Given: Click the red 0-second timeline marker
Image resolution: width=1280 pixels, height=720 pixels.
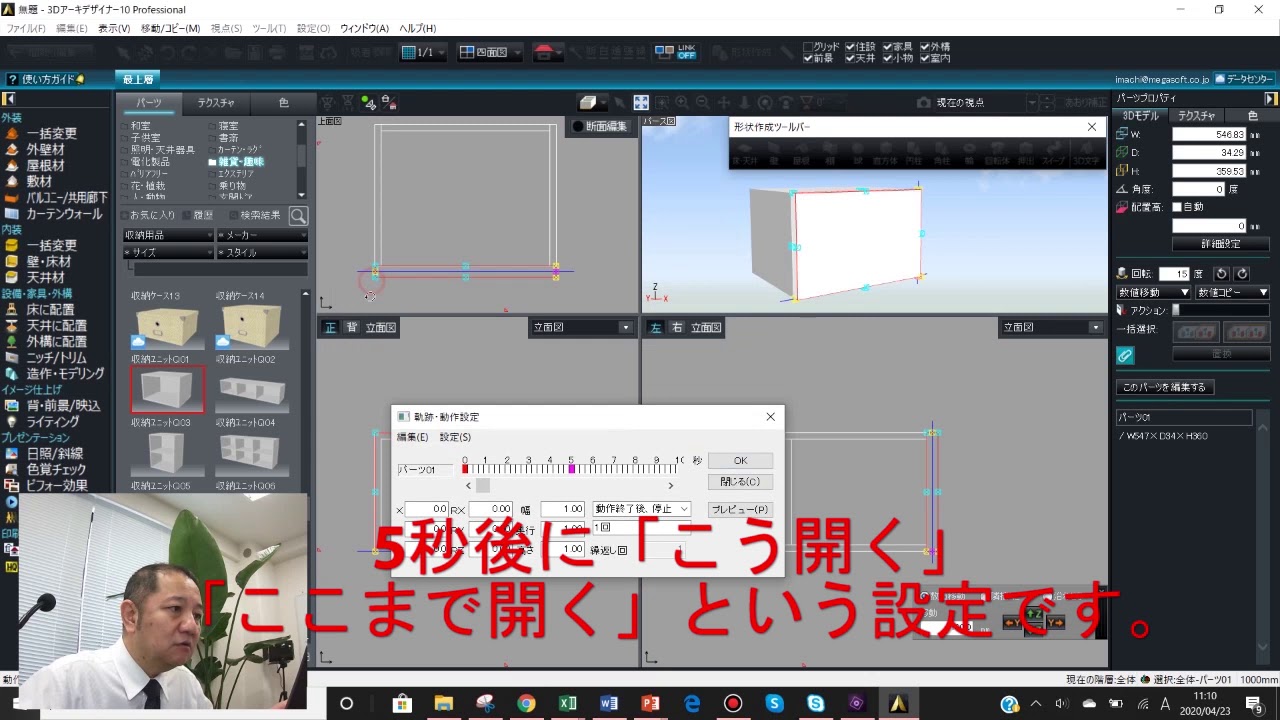Looking at the screenshot, I should pyautogui.click(x=465, y=469).
